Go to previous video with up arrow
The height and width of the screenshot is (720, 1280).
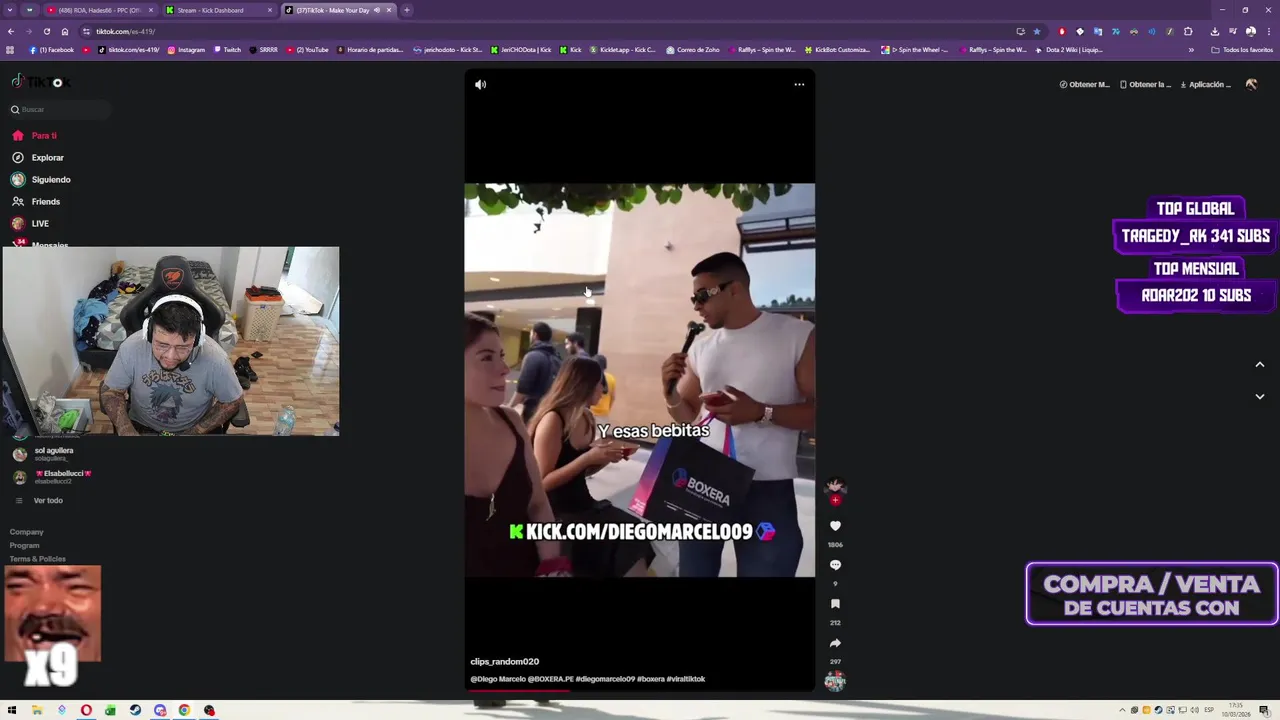[1260, 365]
